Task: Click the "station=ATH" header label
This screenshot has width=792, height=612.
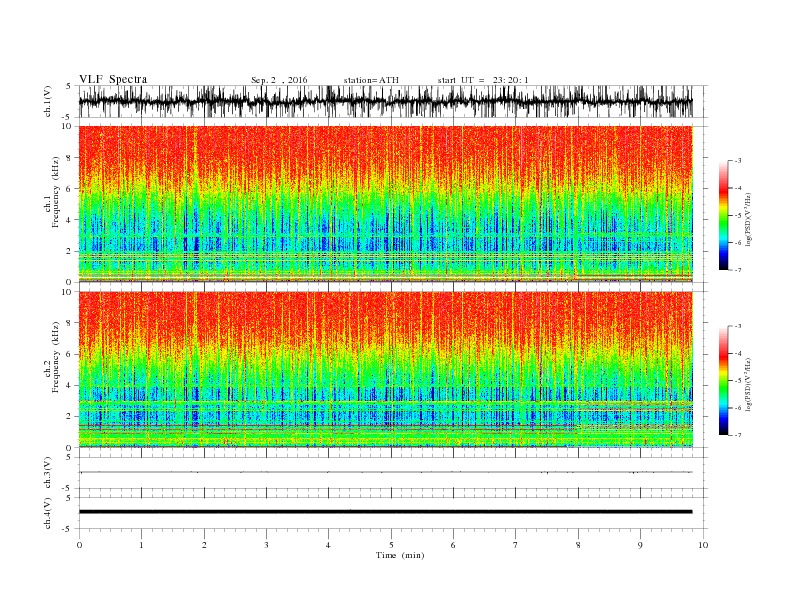Action: [371, 80]
